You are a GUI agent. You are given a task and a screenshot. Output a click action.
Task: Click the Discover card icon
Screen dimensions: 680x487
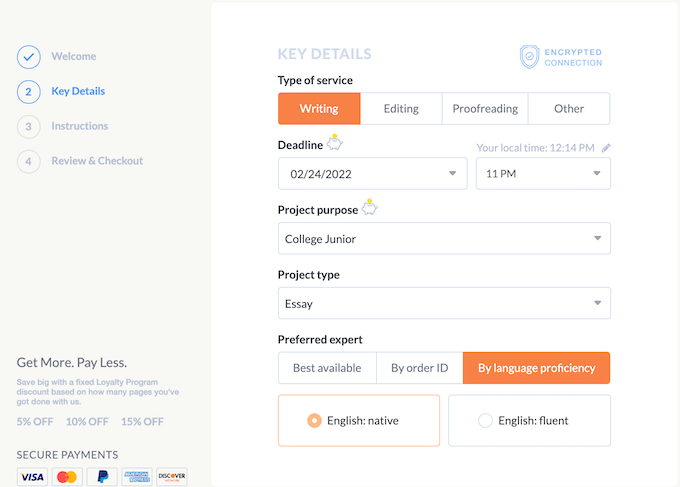click(x=172, y=477)
